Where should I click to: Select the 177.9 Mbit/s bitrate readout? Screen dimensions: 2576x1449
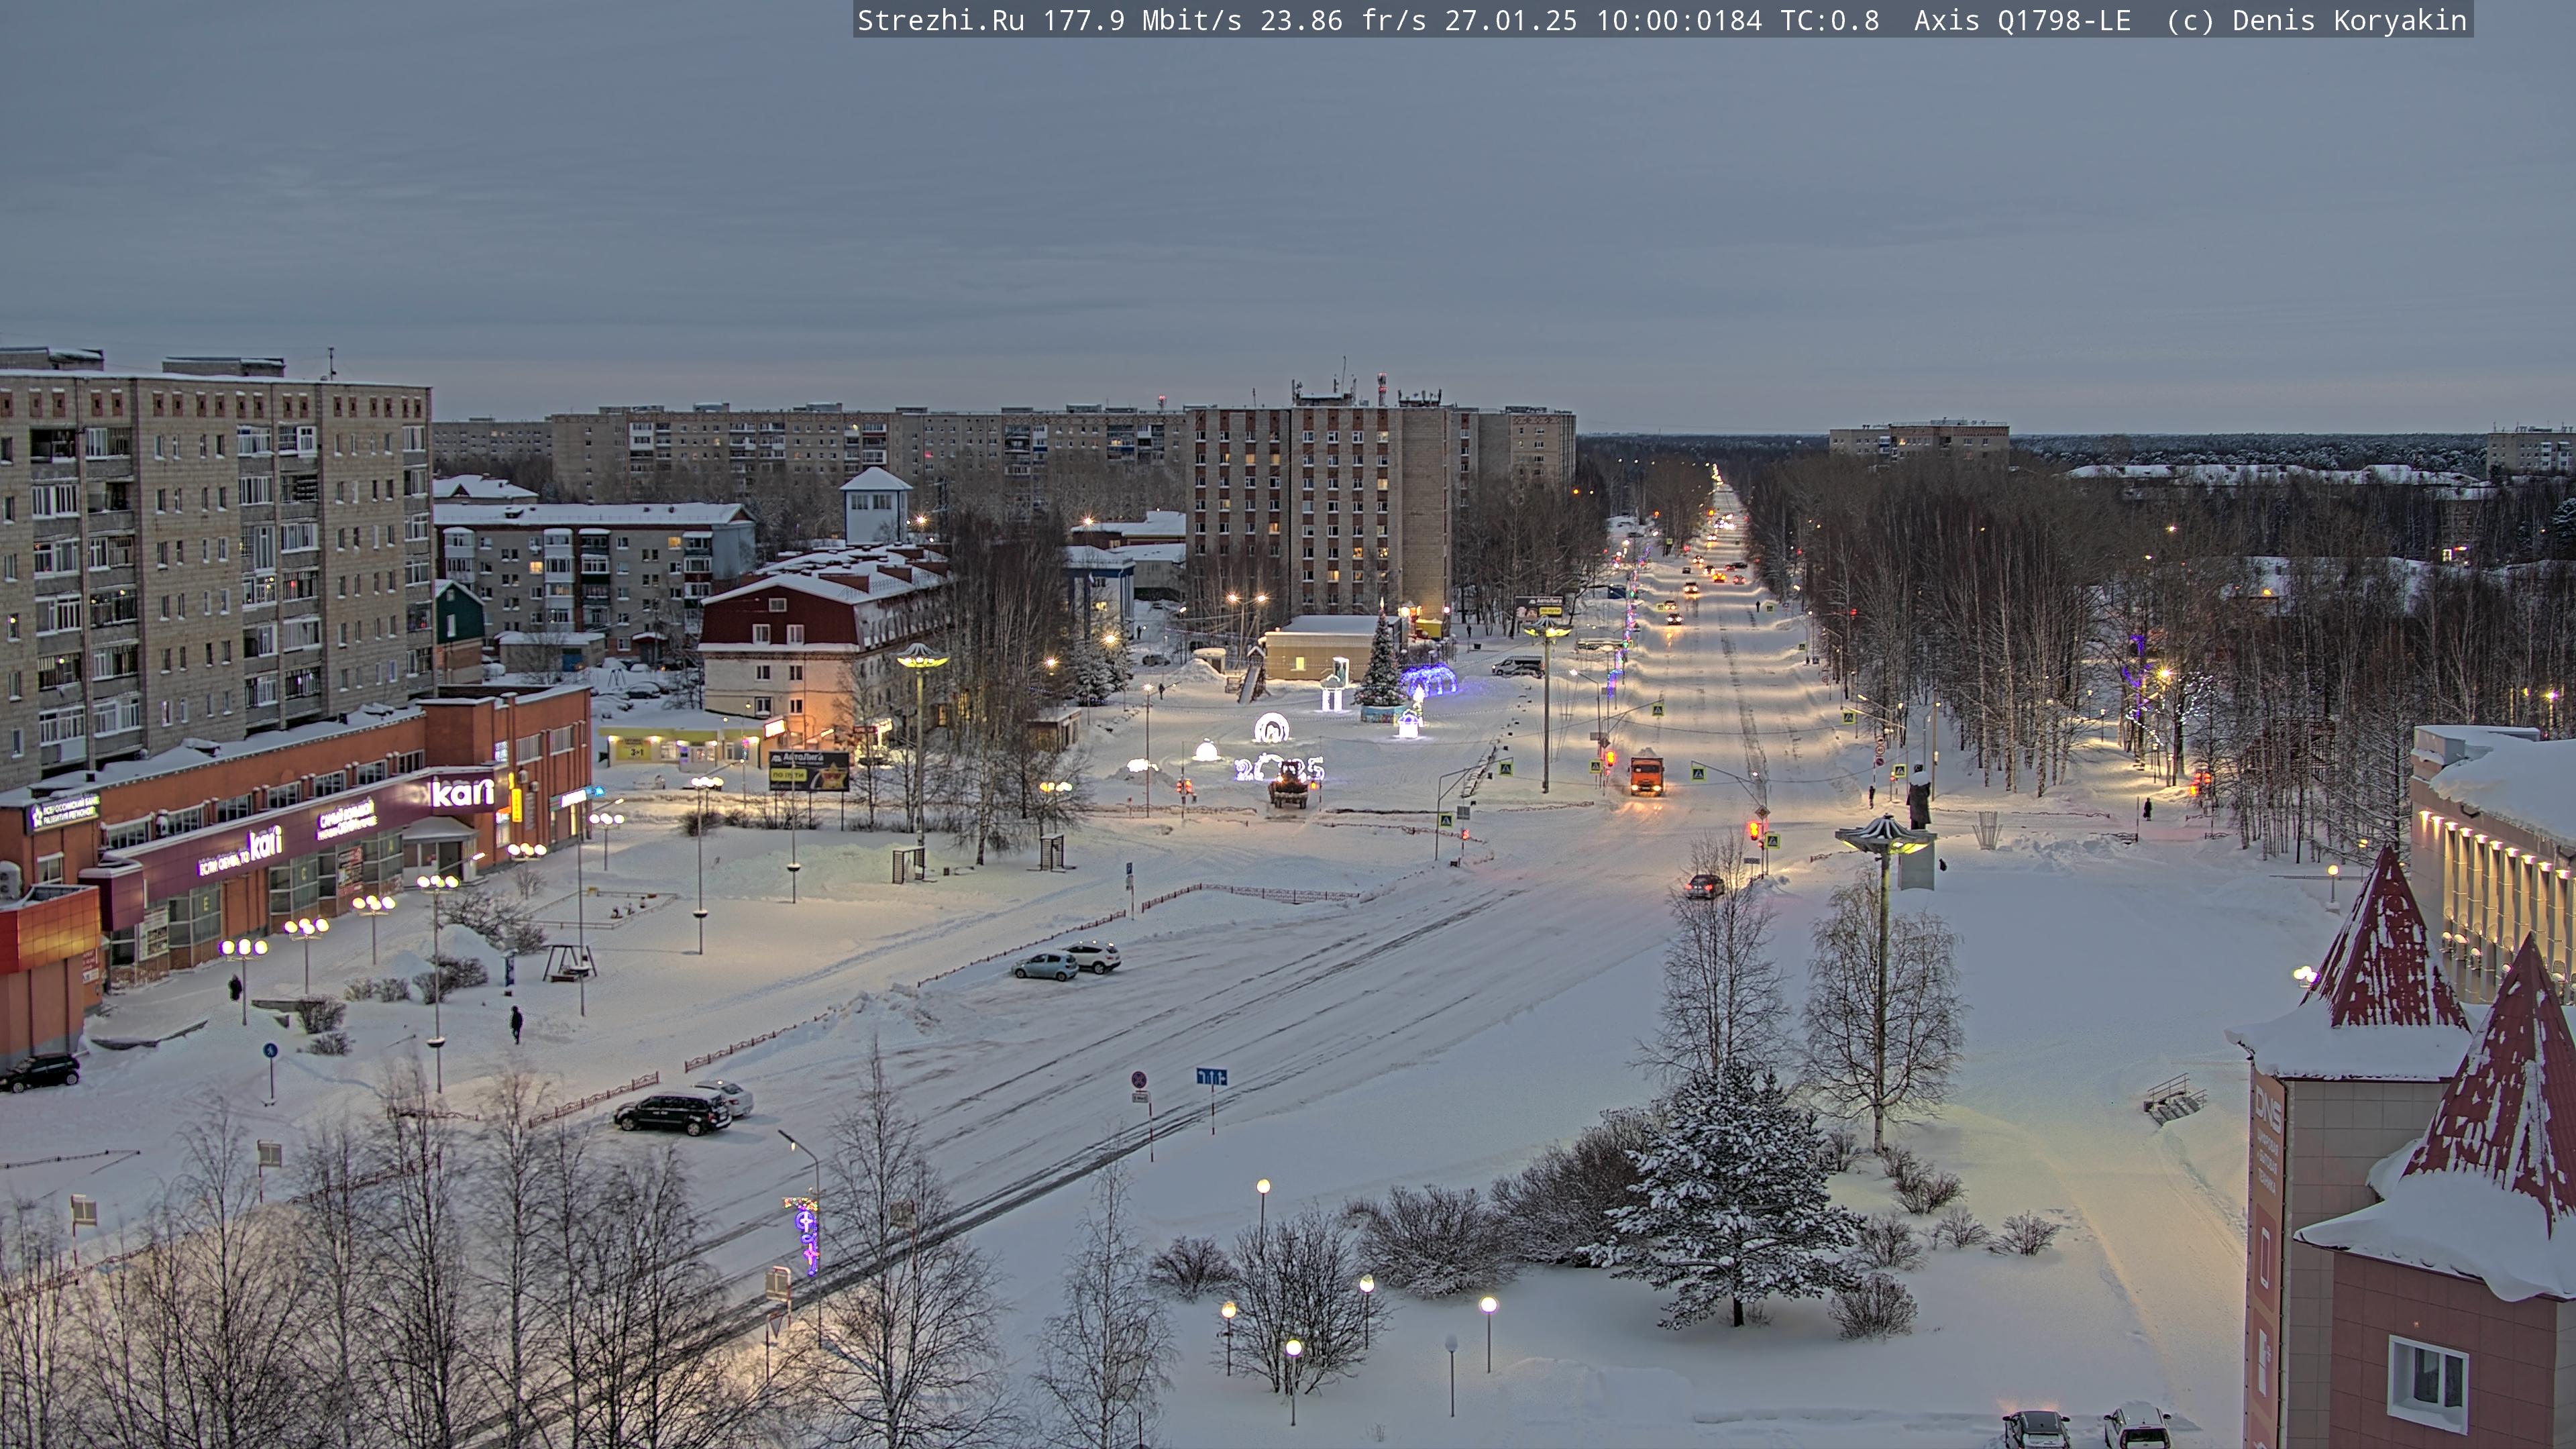pos(1142,21)
